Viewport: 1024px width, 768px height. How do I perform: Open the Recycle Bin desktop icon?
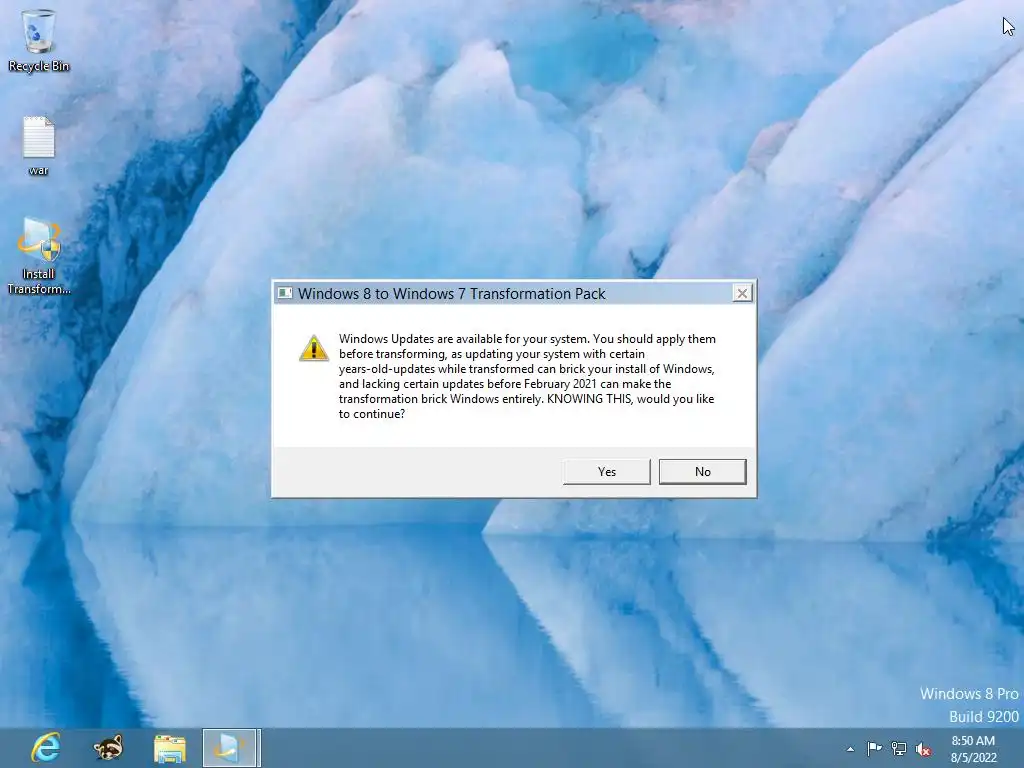point(39,40)
